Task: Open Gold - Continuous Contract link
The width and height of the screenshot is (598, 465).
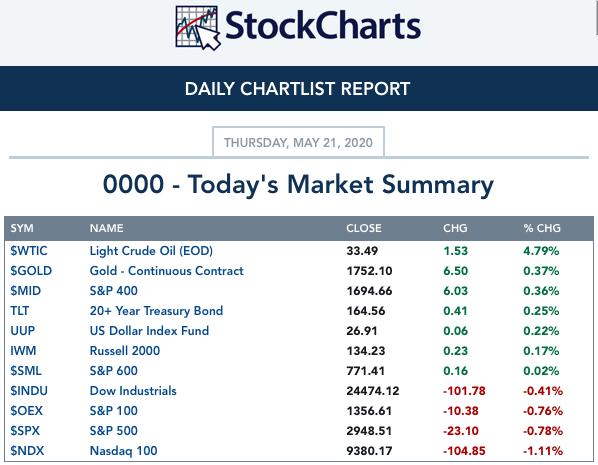Action: point(166,271)
